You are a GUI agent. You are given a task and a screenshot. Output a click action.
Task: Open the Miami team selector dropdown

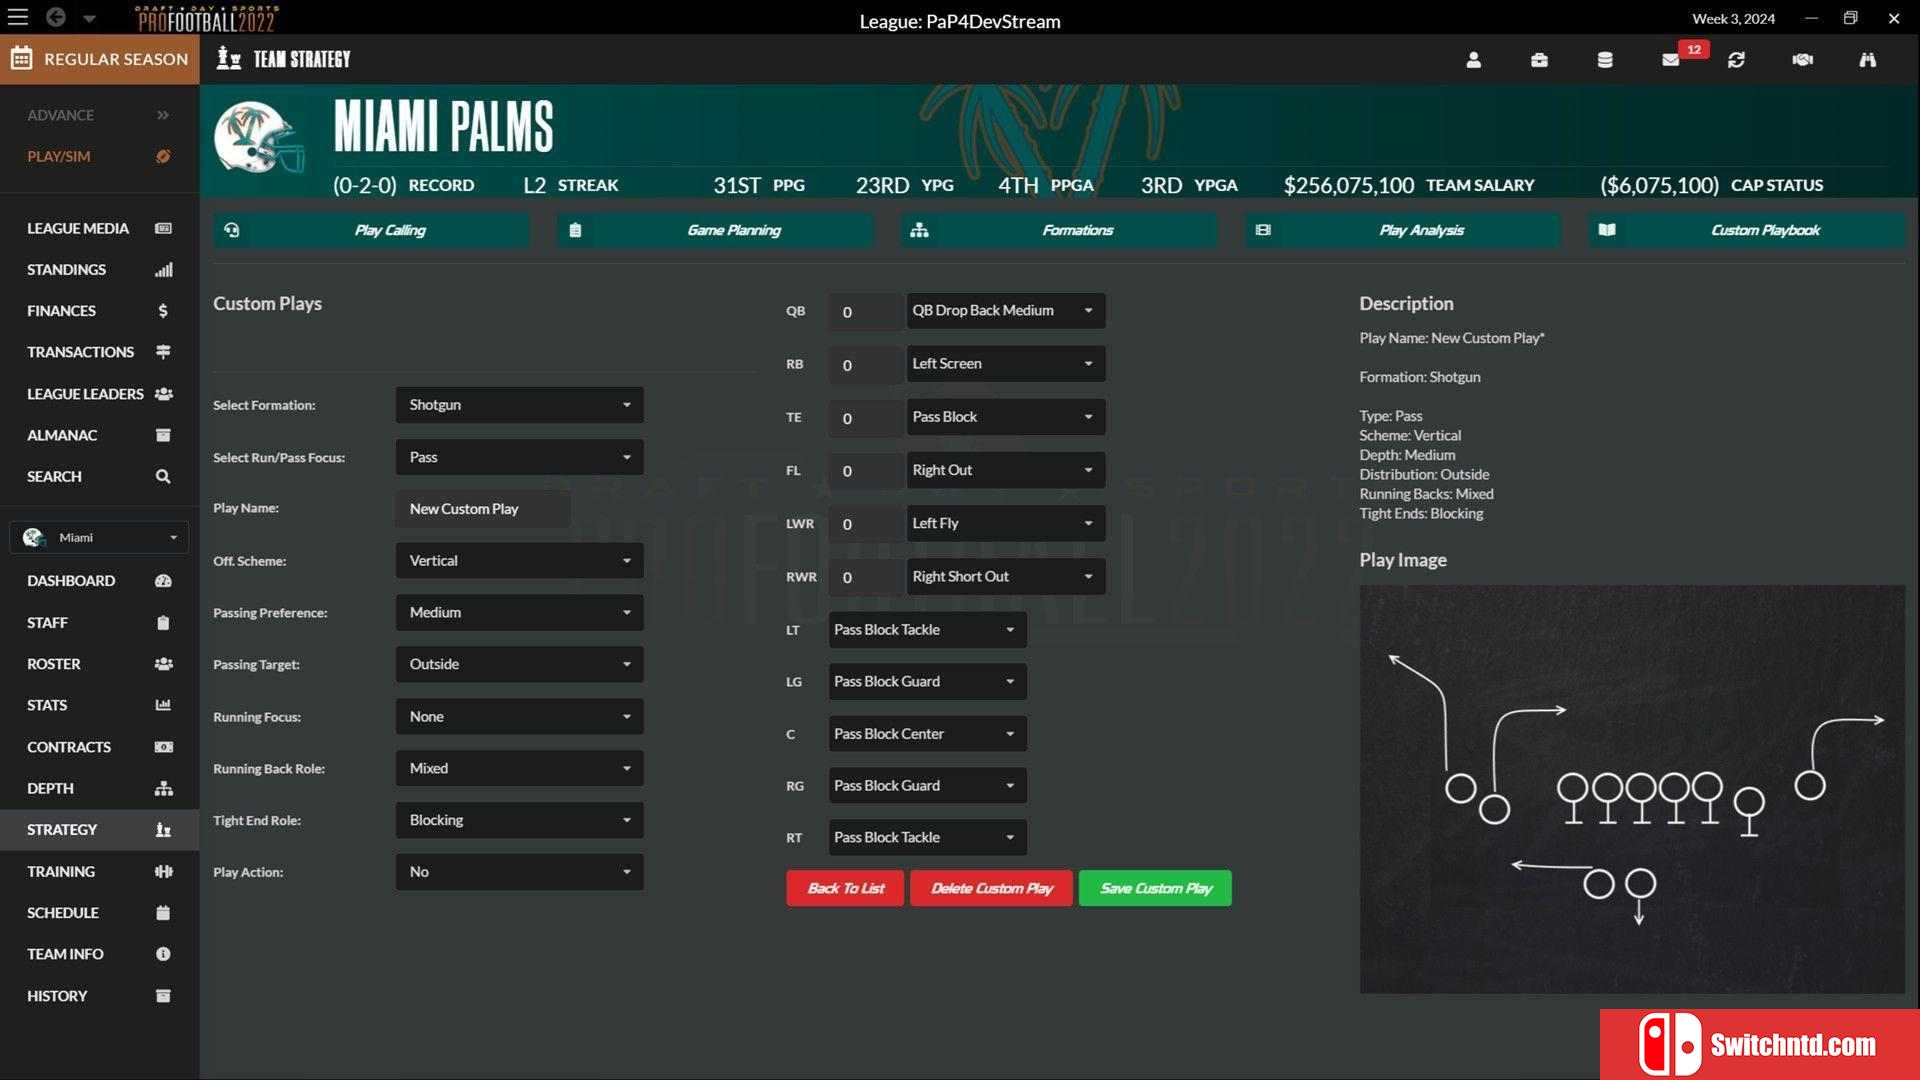click(x=99, y=538)
